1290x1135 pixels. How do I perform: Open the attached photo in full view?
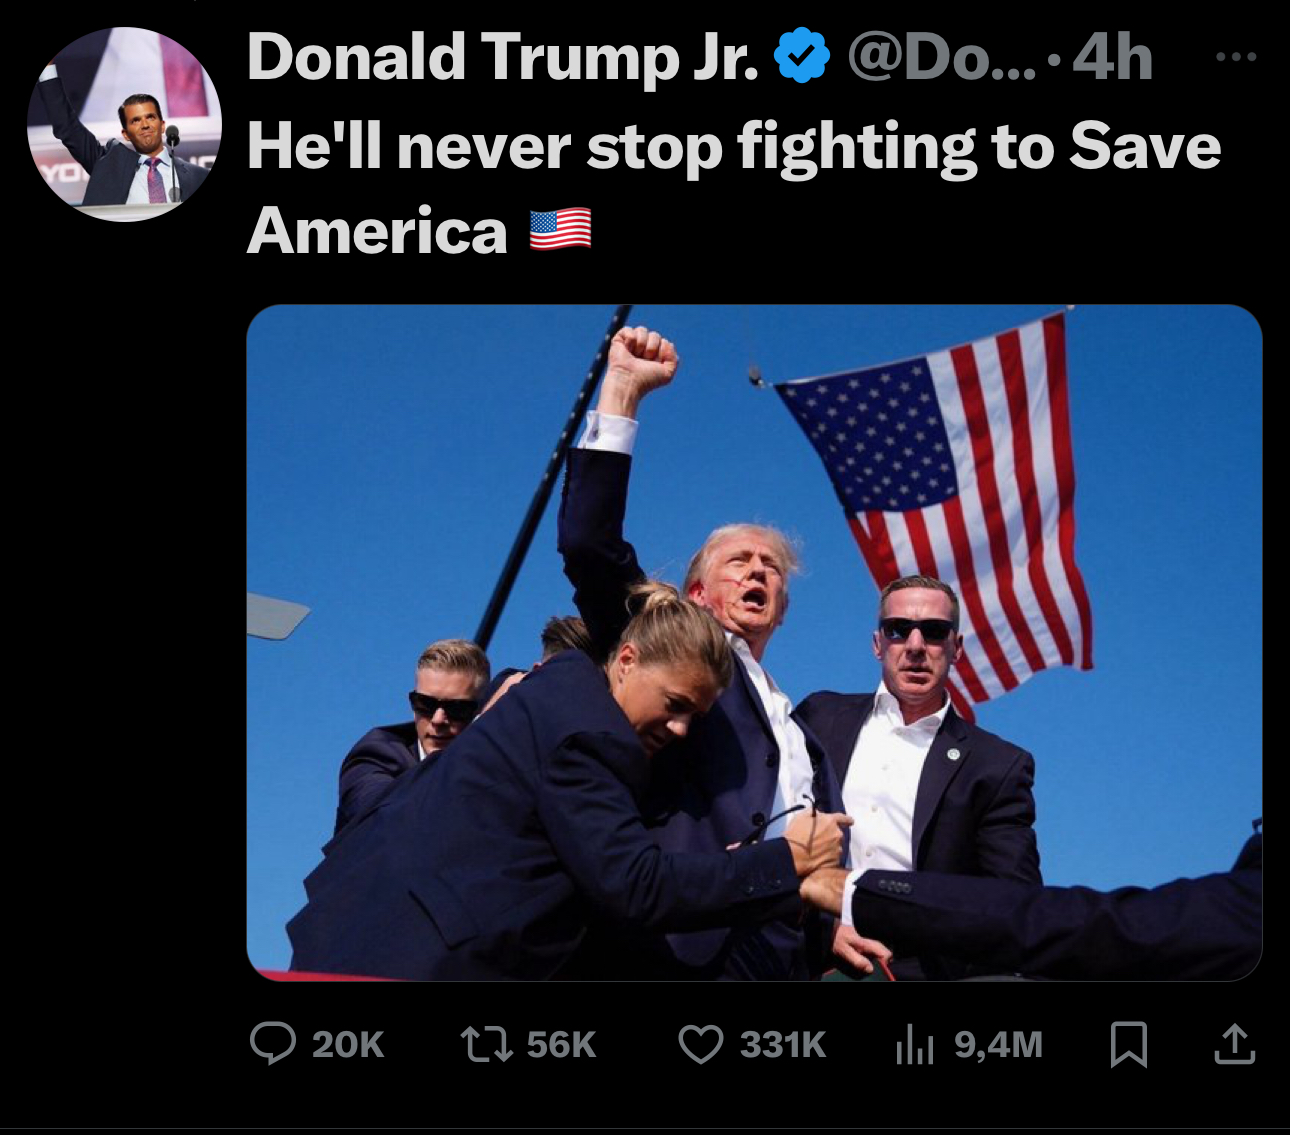point(754,643)
